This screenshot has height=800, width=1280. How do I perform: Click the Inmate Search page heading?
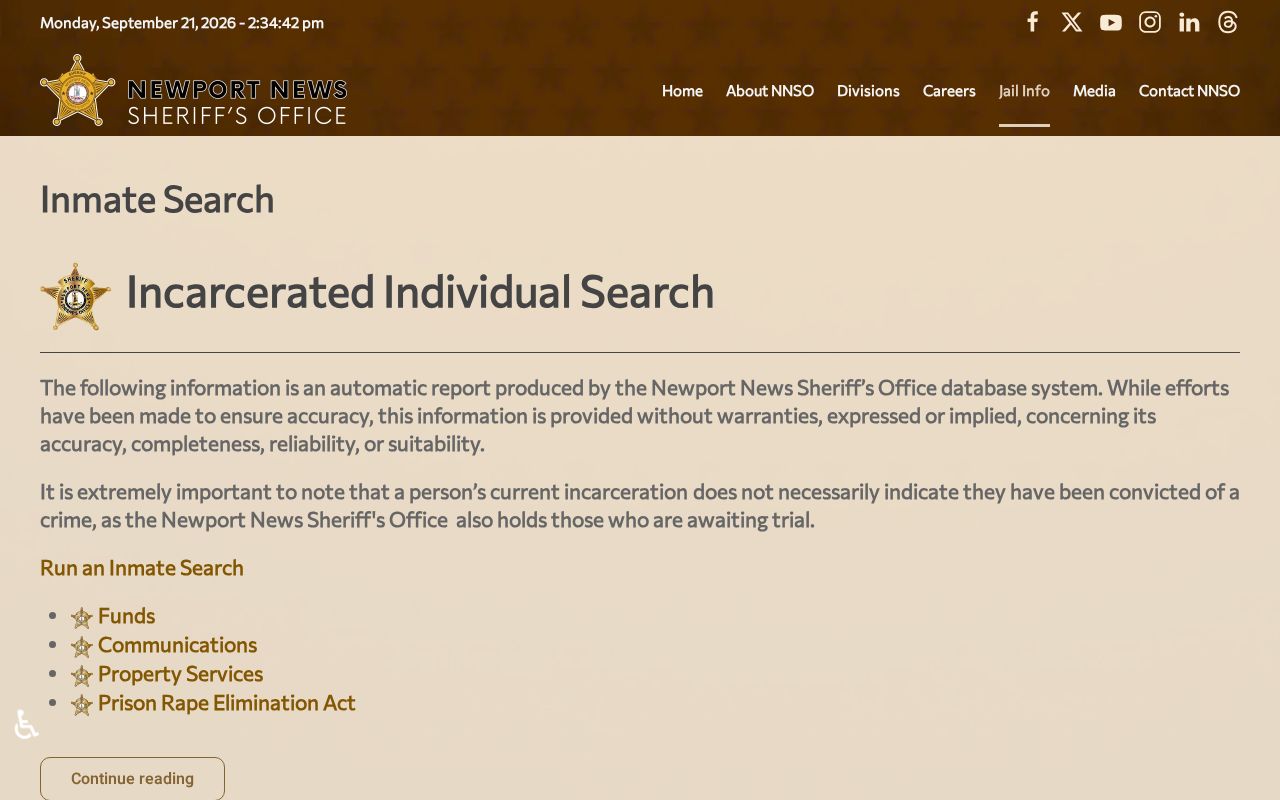(x=157, y=199)
